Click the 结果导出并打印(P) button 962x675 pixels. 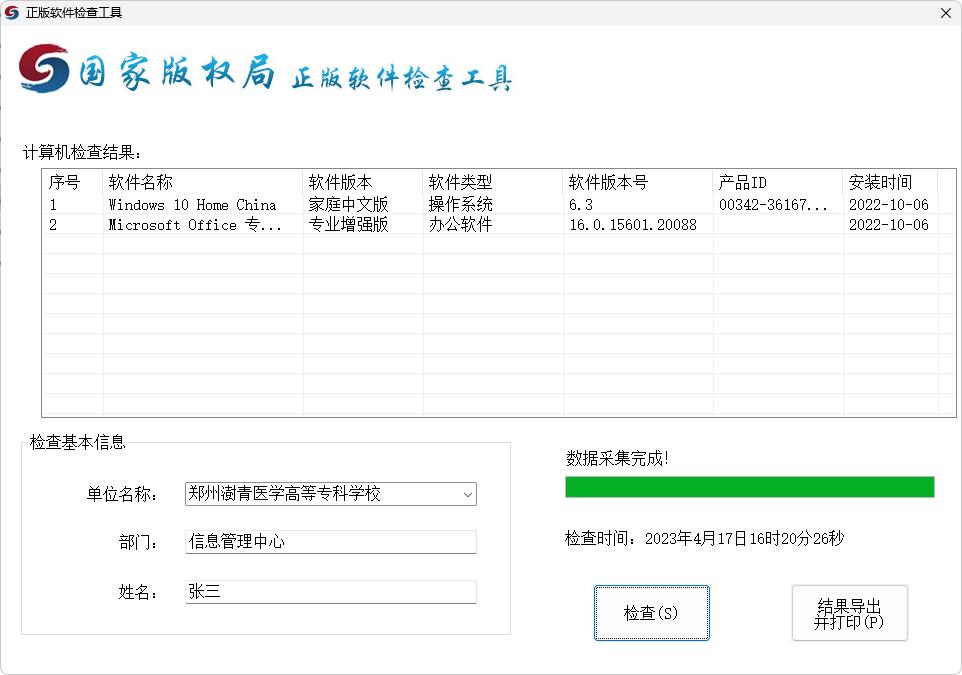click(849, 612)
